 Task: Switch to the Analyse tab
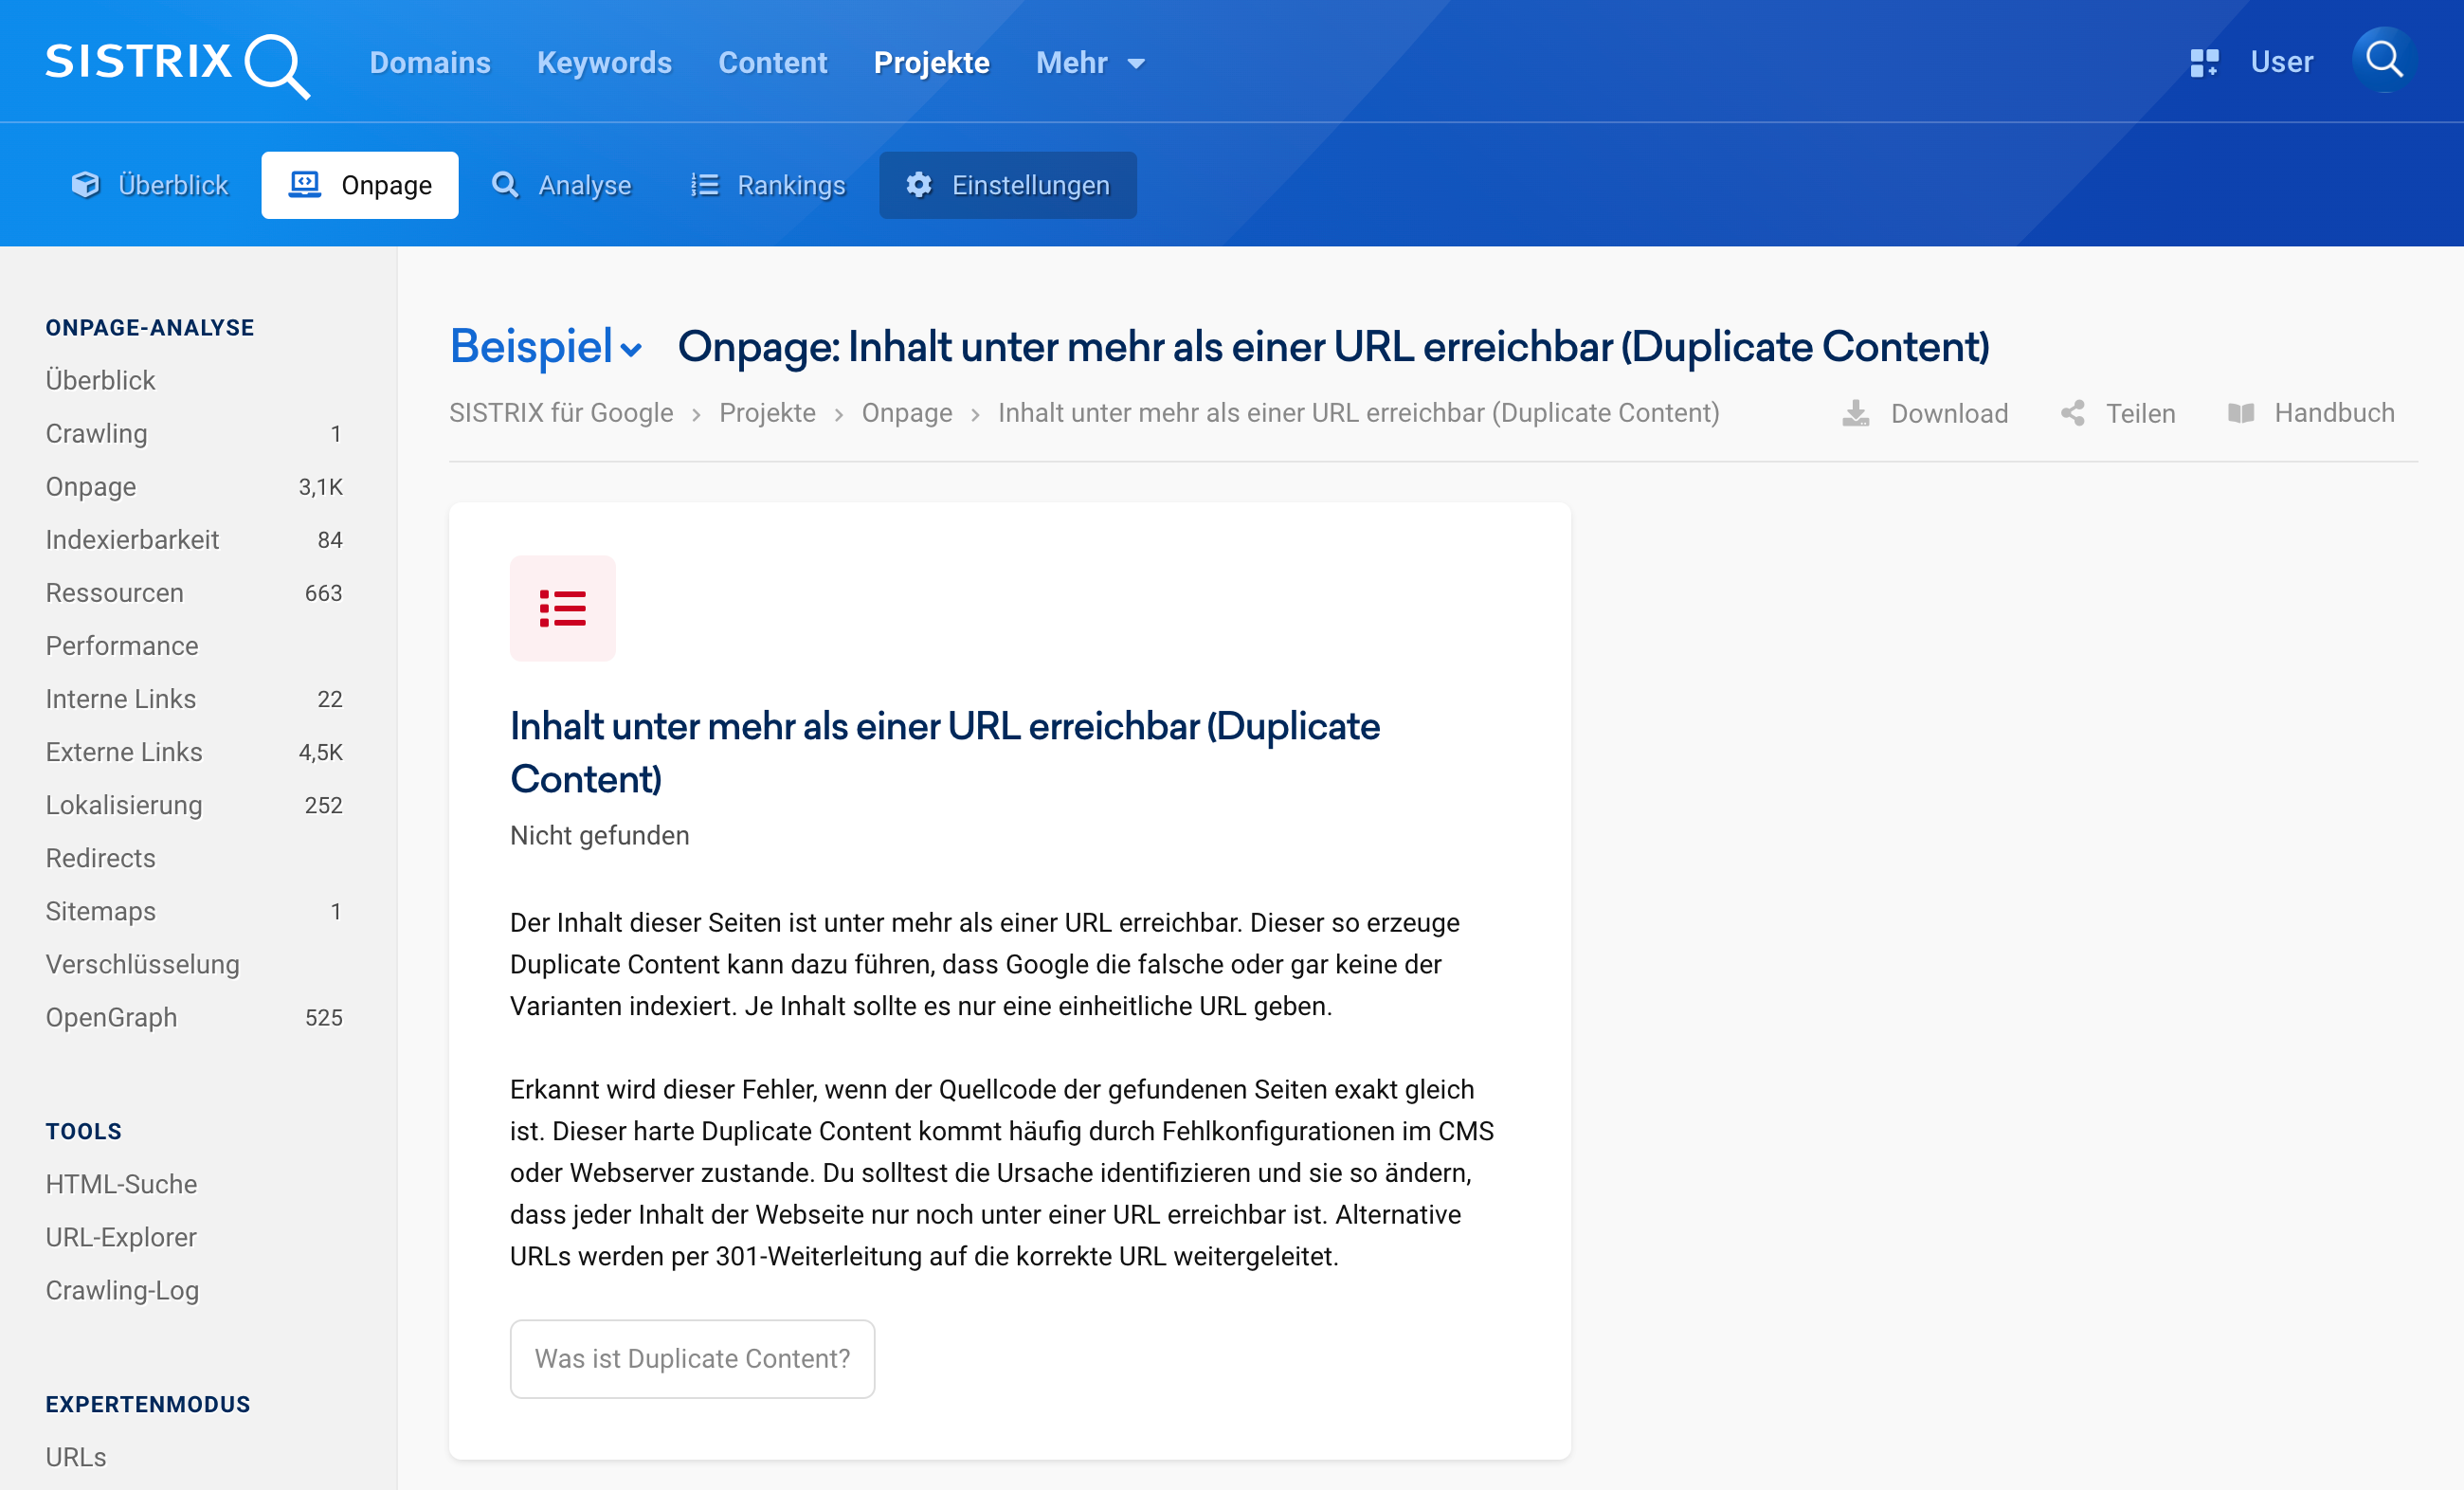(562, 185)
